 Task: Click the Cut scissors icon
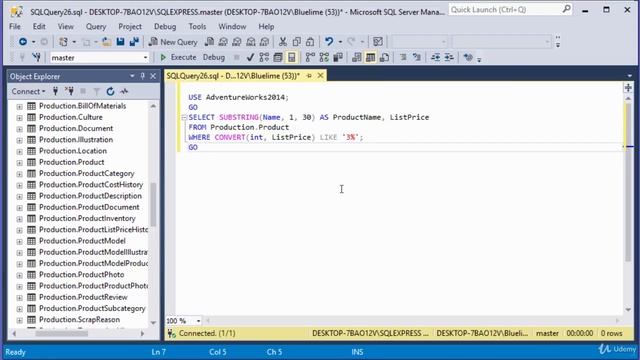282,42
